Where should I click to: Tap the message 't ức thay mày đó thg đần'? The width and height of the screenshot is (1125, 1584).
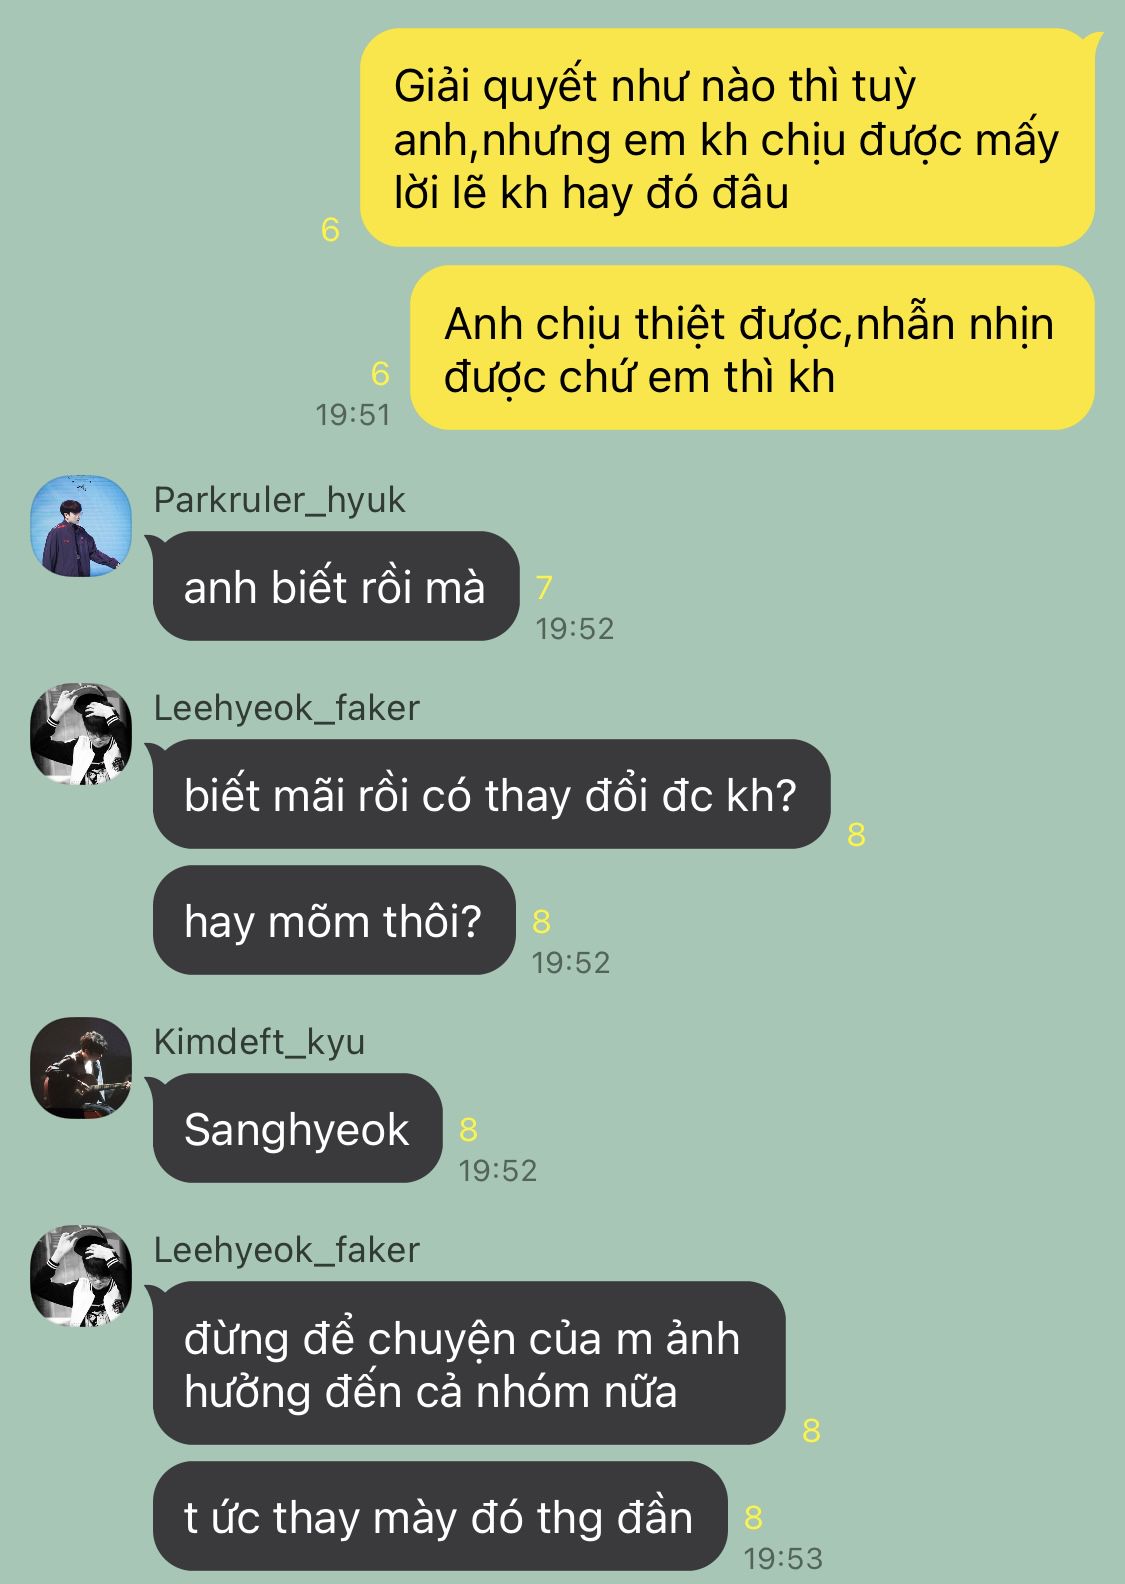coord(440,1516)
